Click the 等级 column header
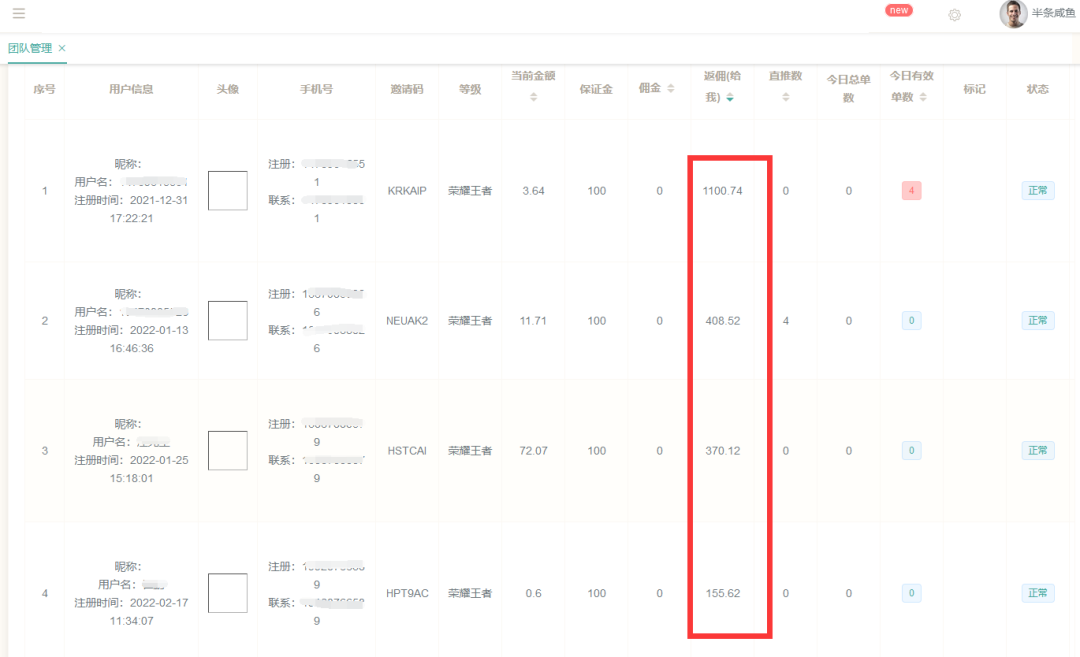 click(469, 88)
